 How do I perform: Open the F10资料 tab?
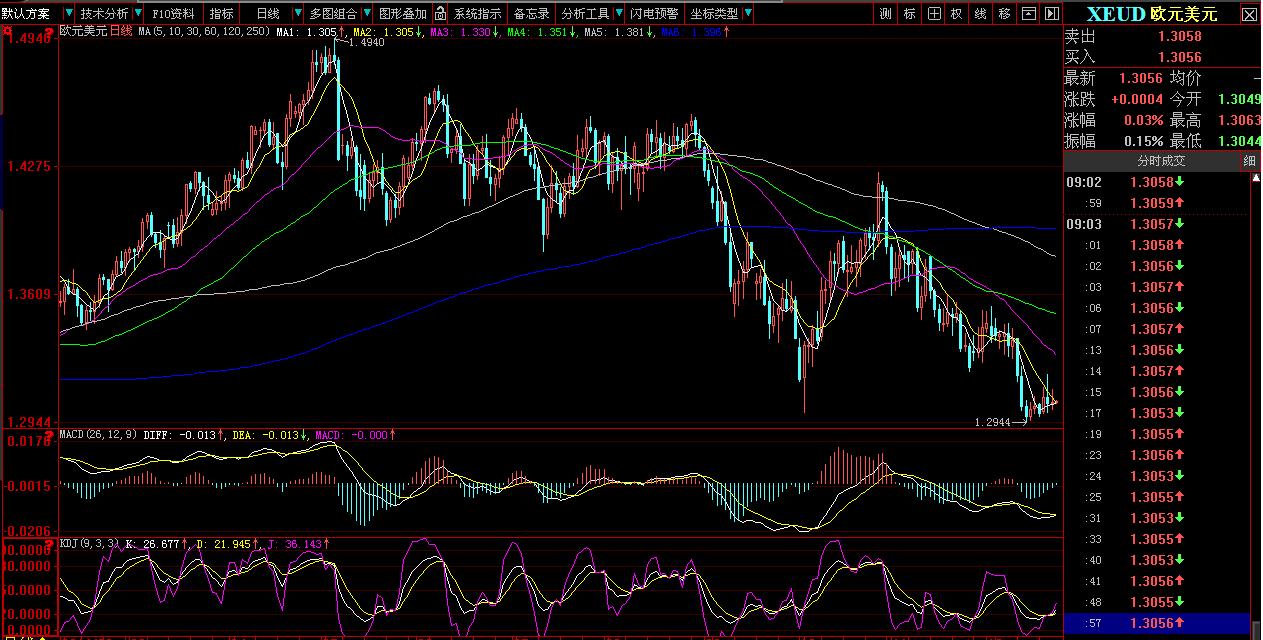click(x=174, y=13)
